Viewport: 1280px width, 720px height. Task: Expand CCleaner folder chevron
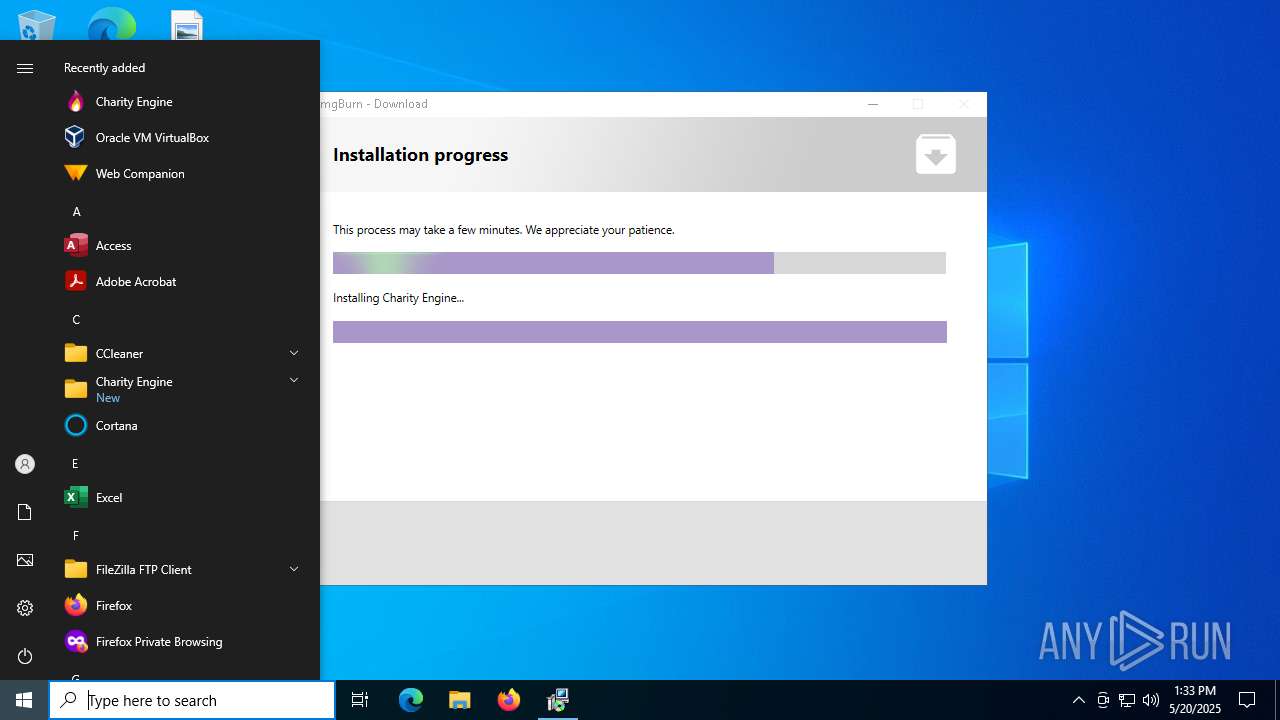pyautogui.click(x=294, y=353)
